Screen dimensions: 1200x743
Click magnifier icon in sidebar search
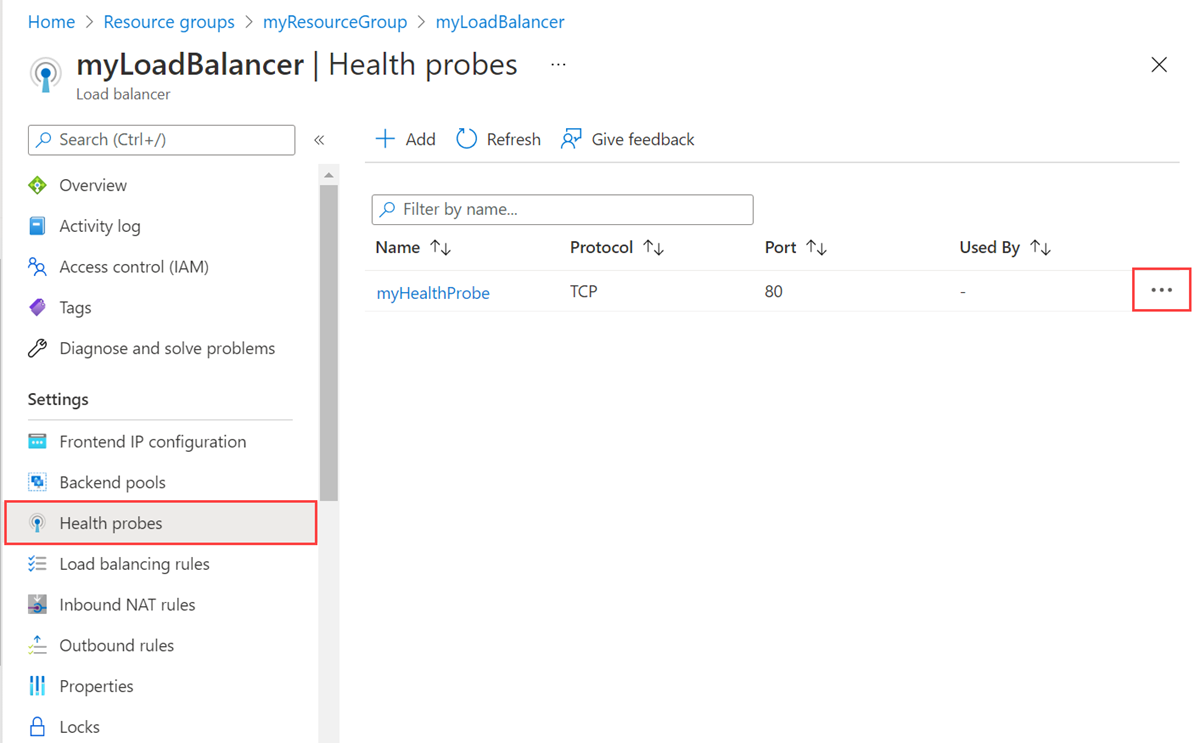[44, 140]
